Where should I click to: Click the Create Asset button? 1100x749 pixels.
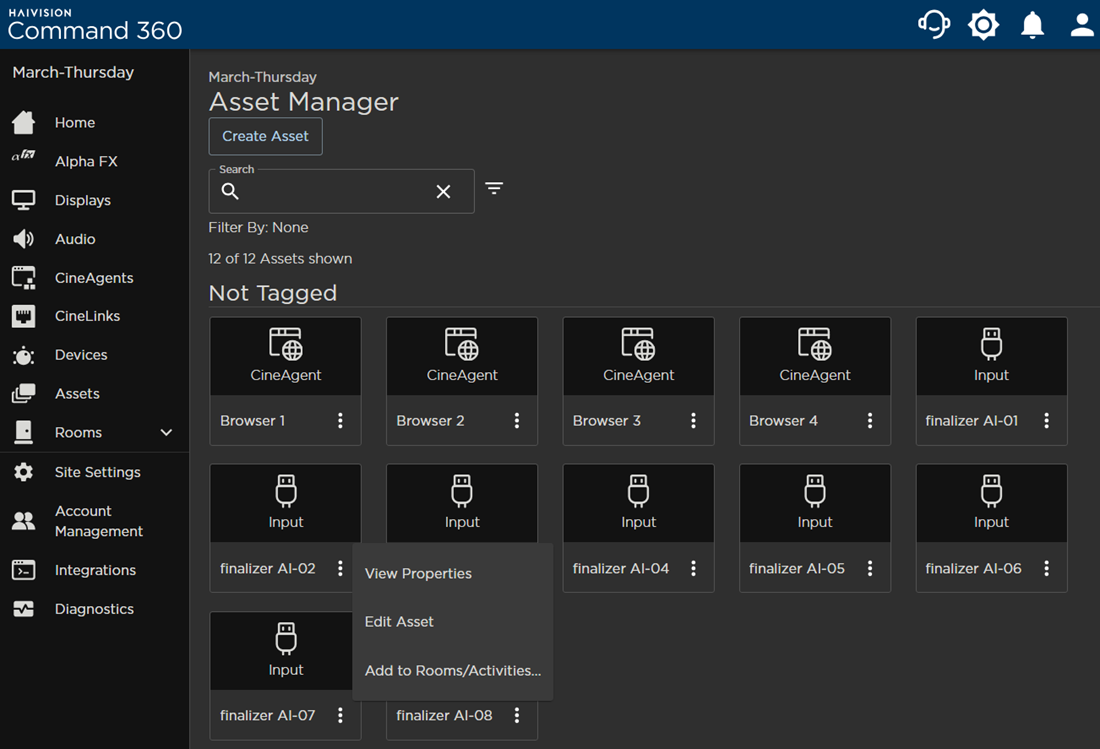tap(265, 136)
